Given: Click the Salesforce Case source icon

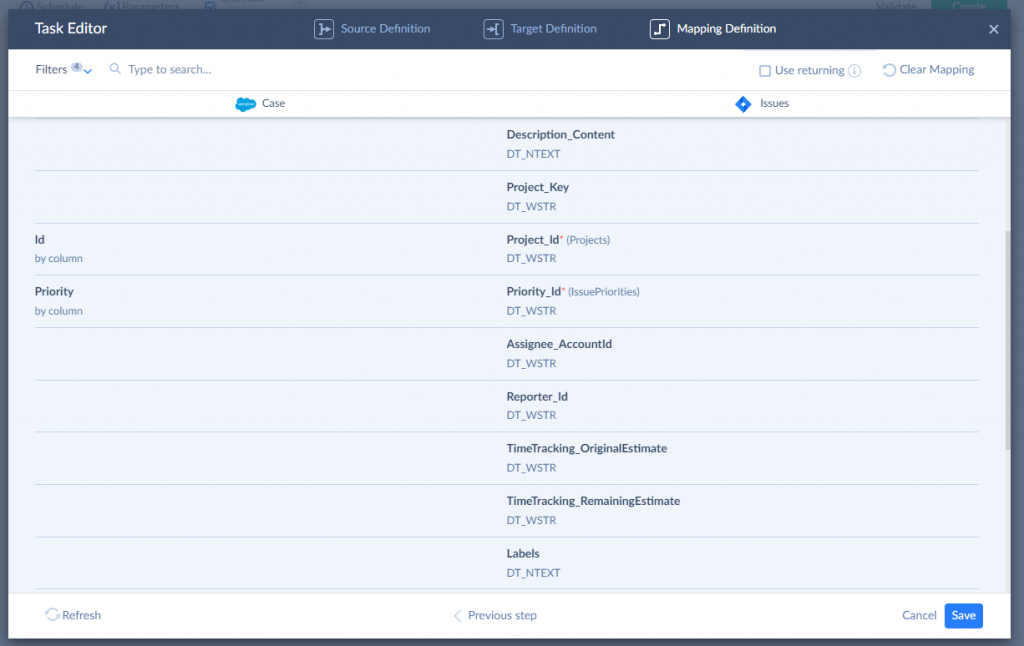Looking at the screenshot, I should click(x=246, y=103).
